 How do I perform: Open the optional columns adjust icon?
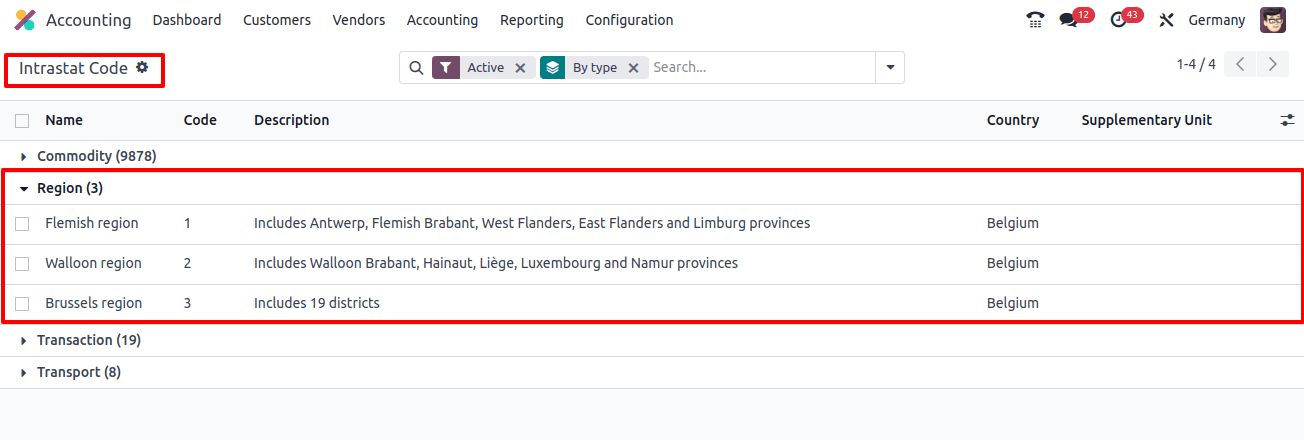(x=1287, y=120)
